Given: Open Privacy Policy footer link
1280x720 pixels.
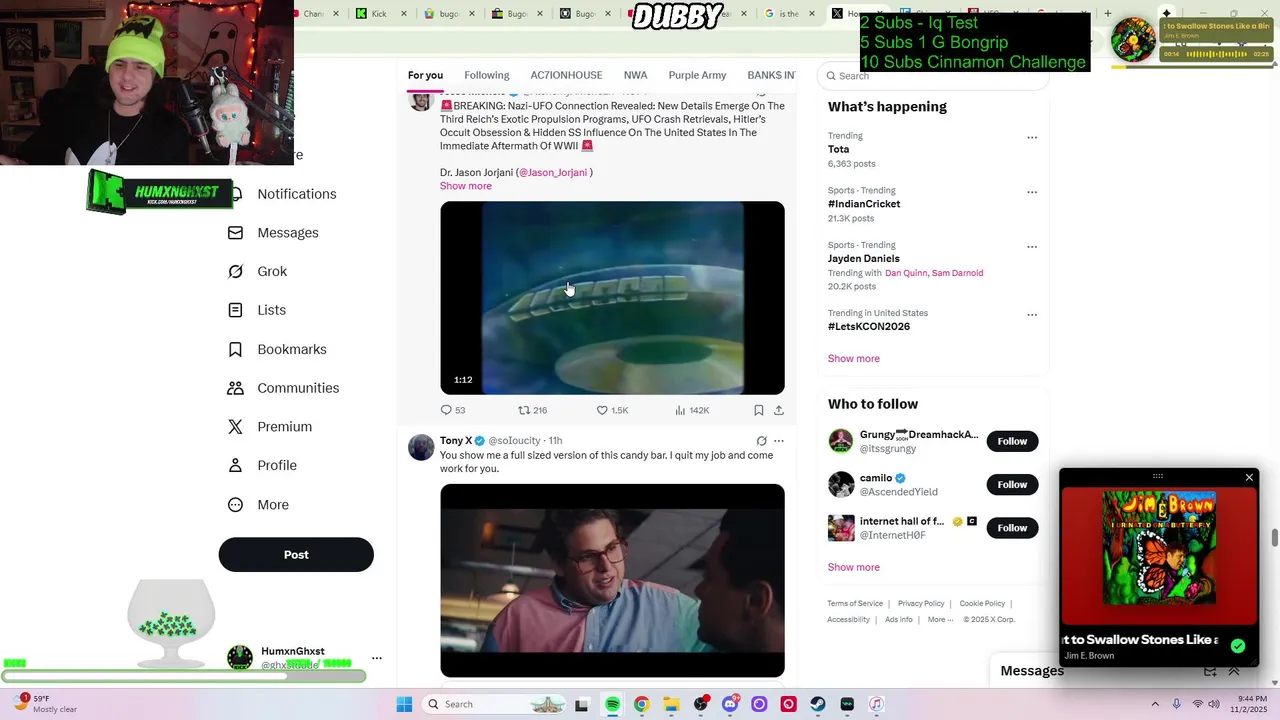Looking at the screenshot, I should coord(921,604).
